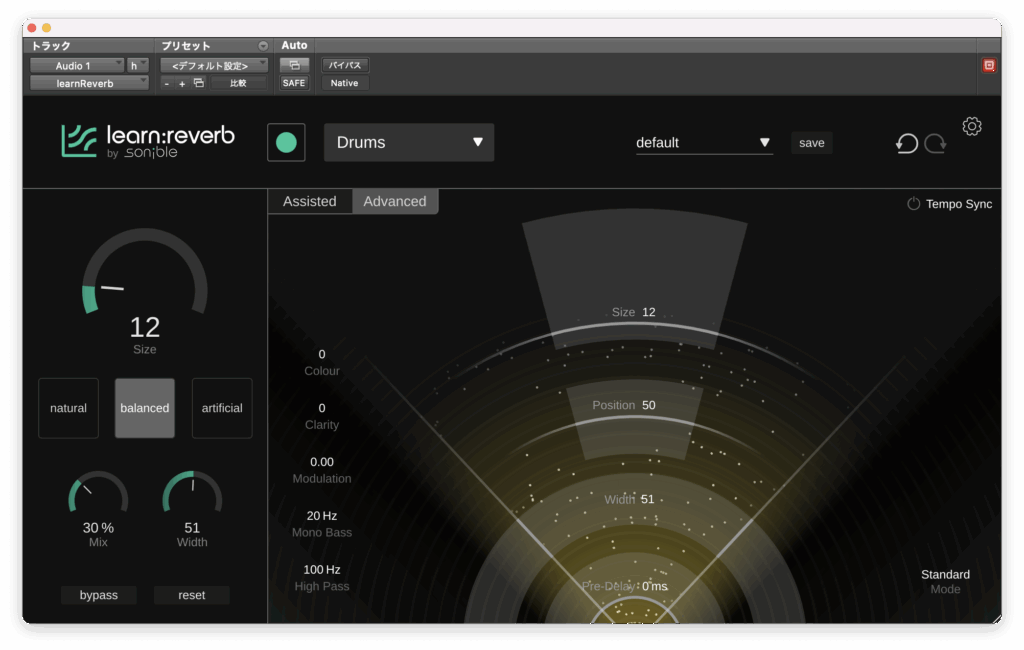Toggle the bypass button

pos(99,595)
